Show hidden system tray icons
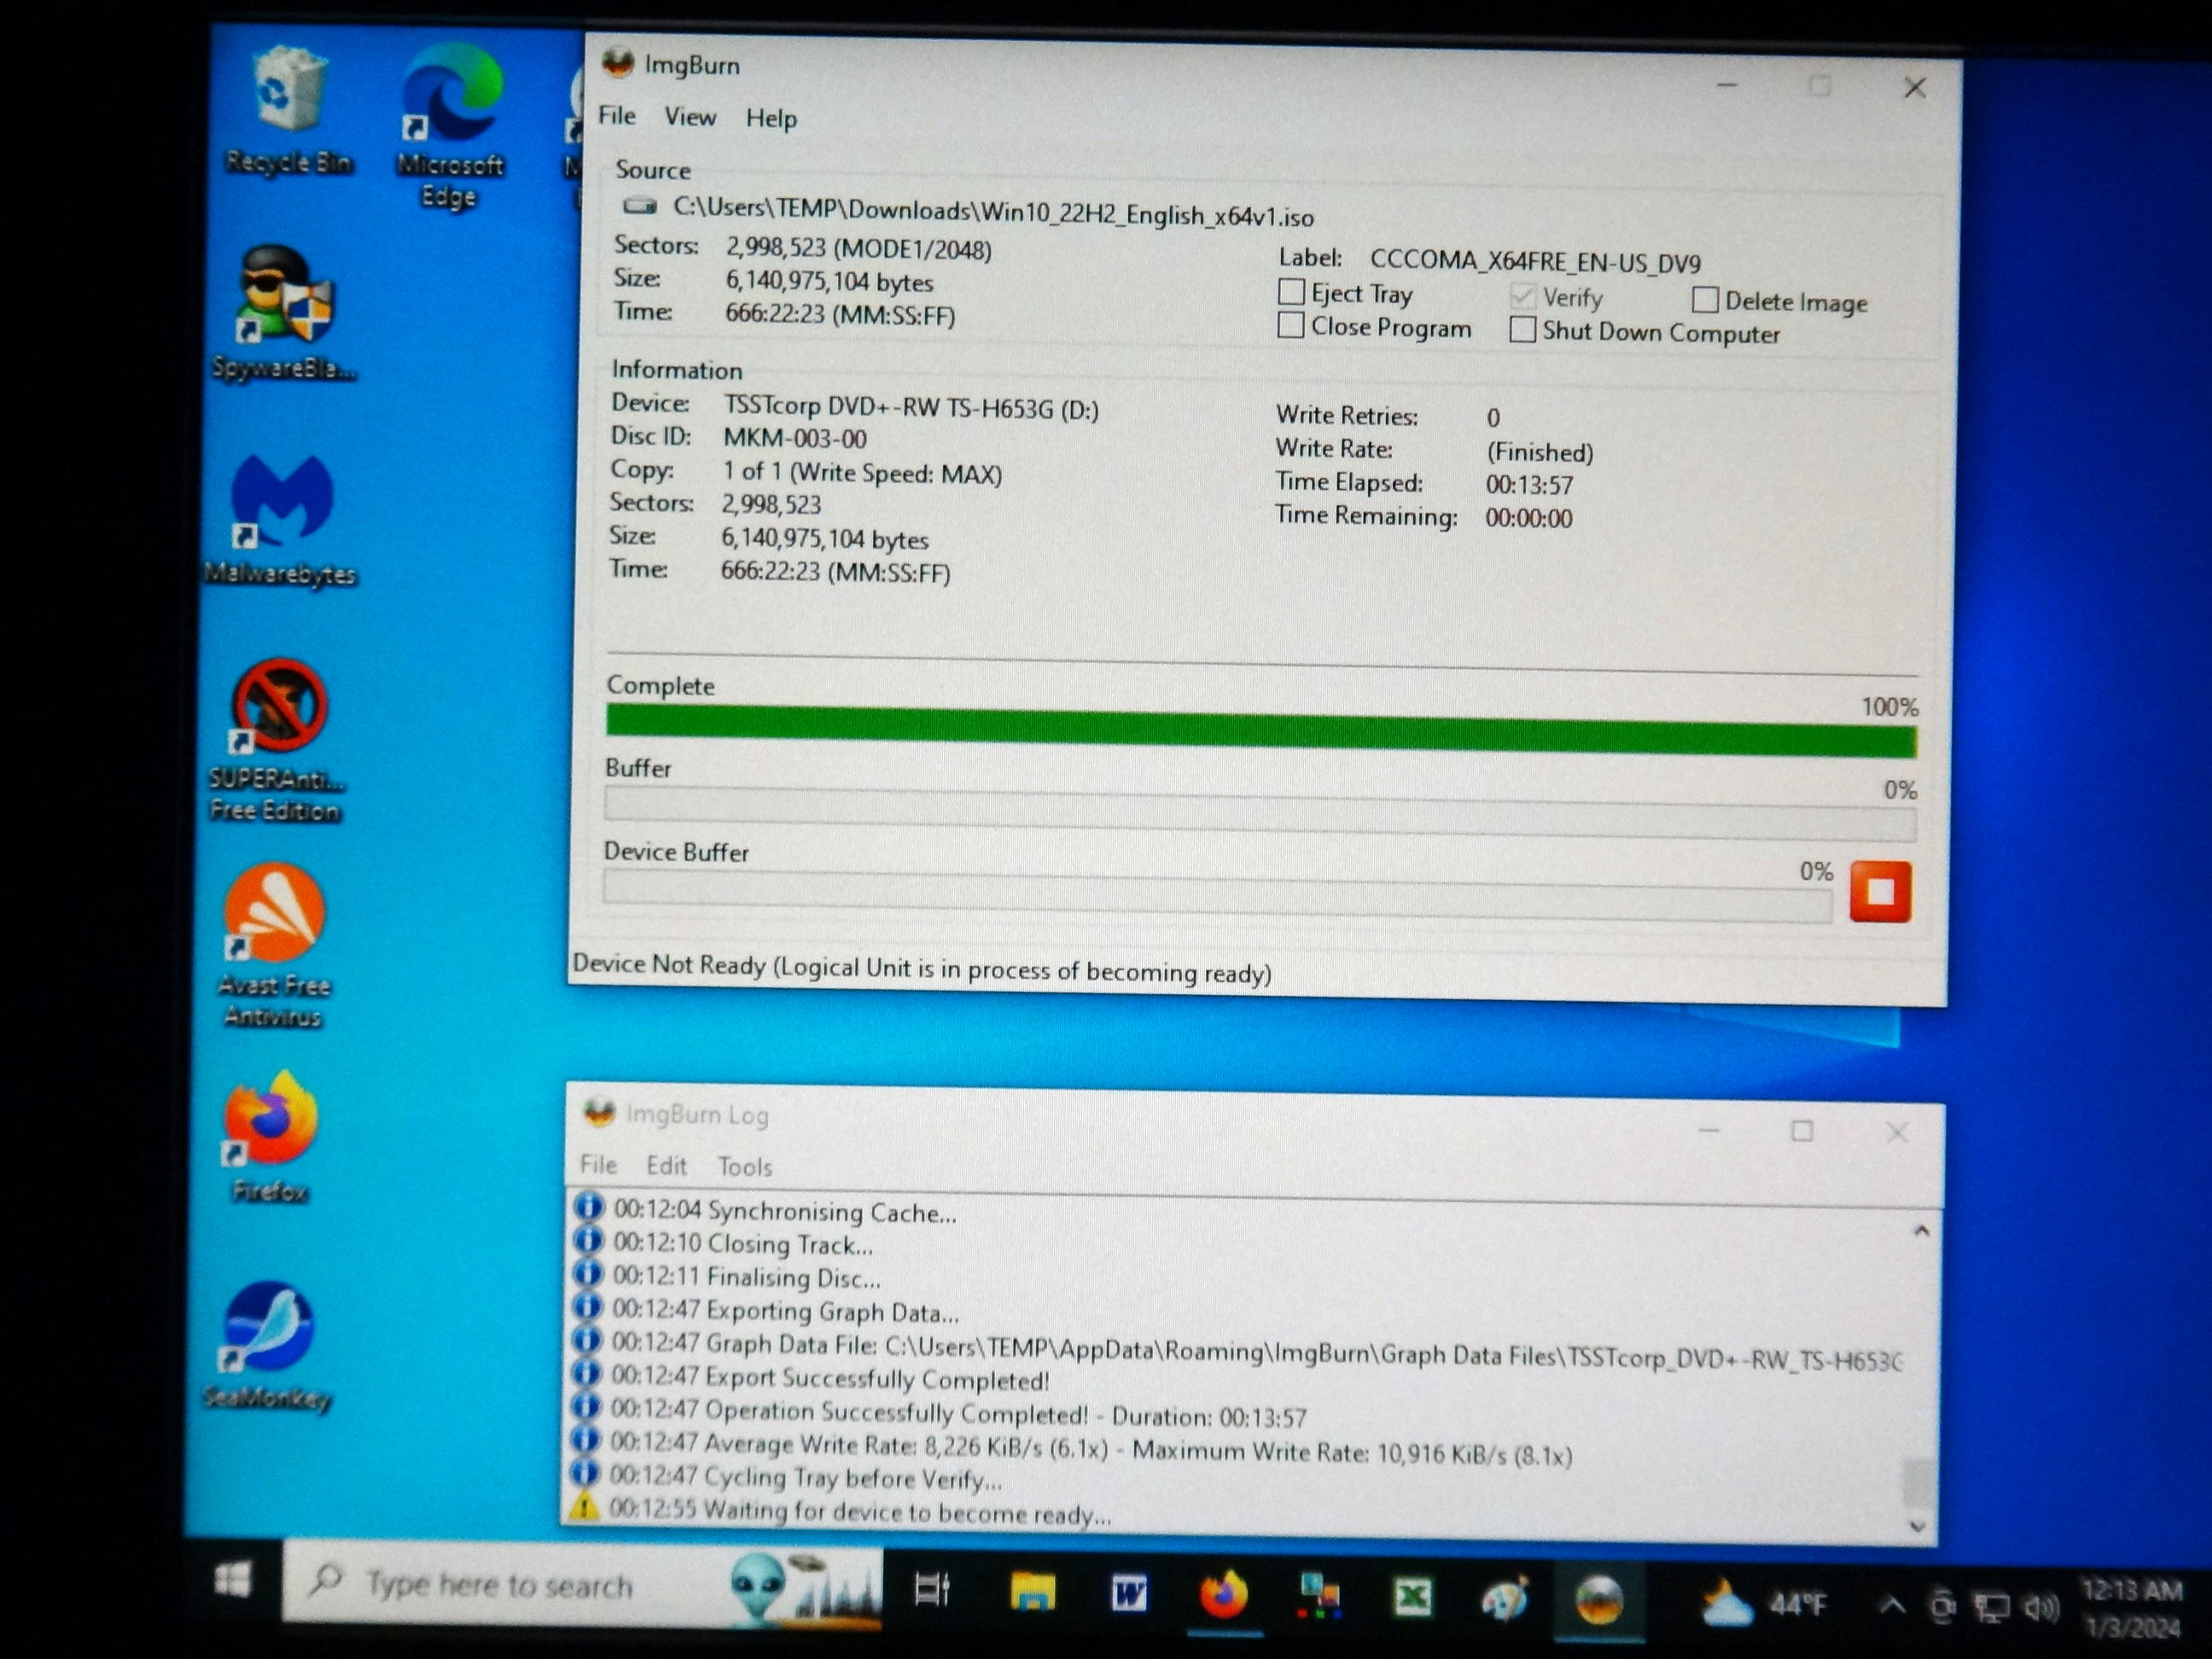This screenshot has height=1659, width=2212. click(1891, 1606)
